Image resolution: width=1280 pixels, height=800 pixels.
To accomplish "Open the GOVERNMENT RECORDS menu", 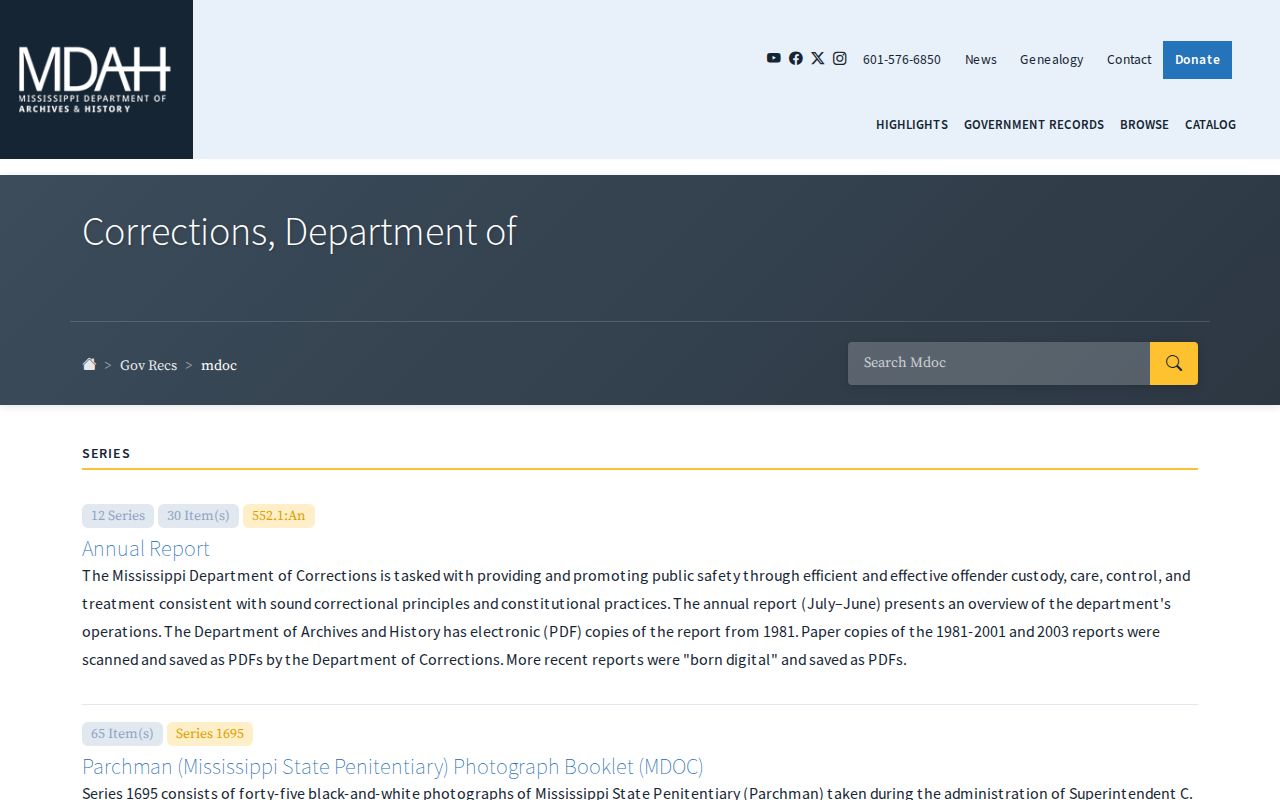I will click(1034, 124).
